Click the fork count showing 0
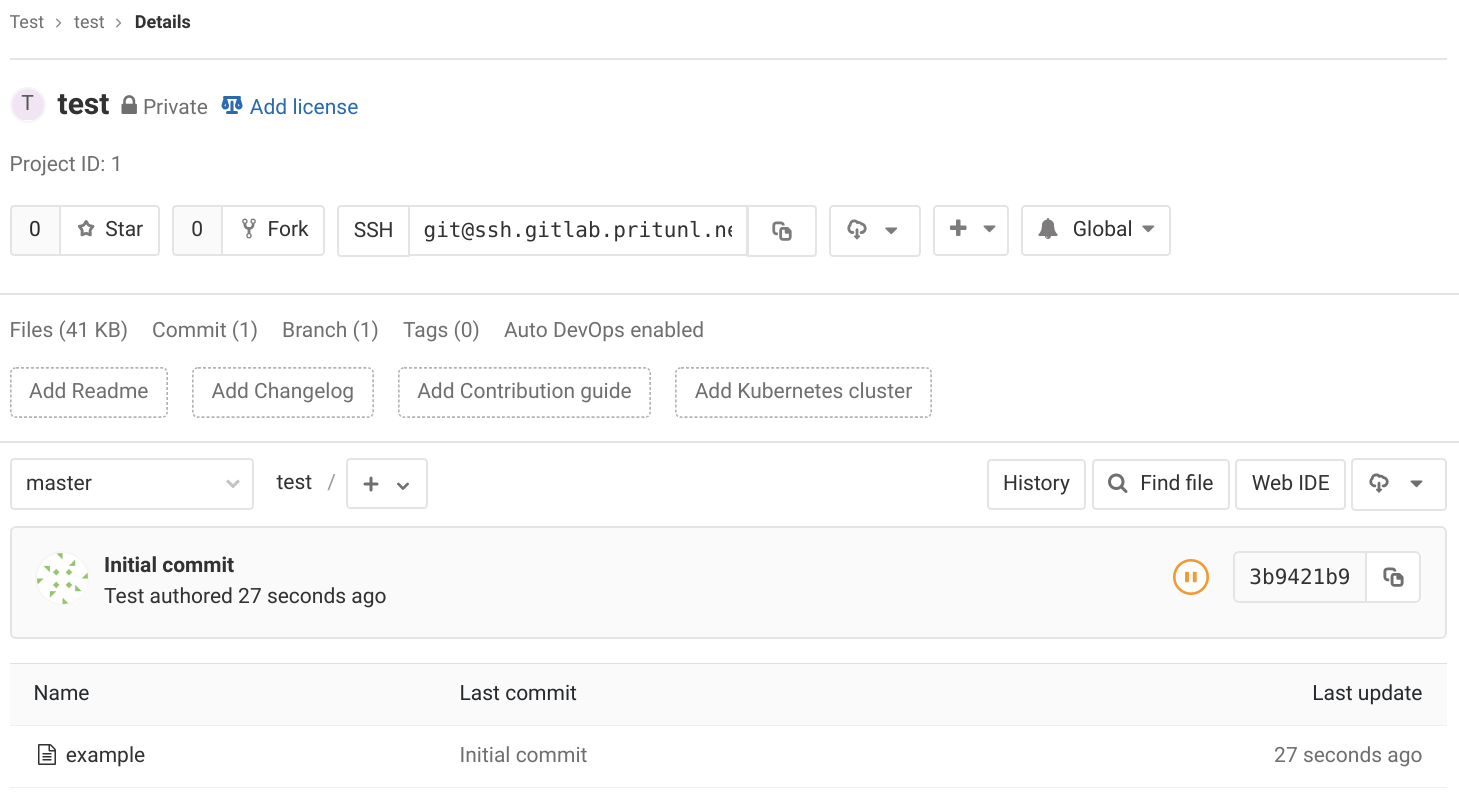This screenshot has height=802, width=1459. [x=197, y=230]
